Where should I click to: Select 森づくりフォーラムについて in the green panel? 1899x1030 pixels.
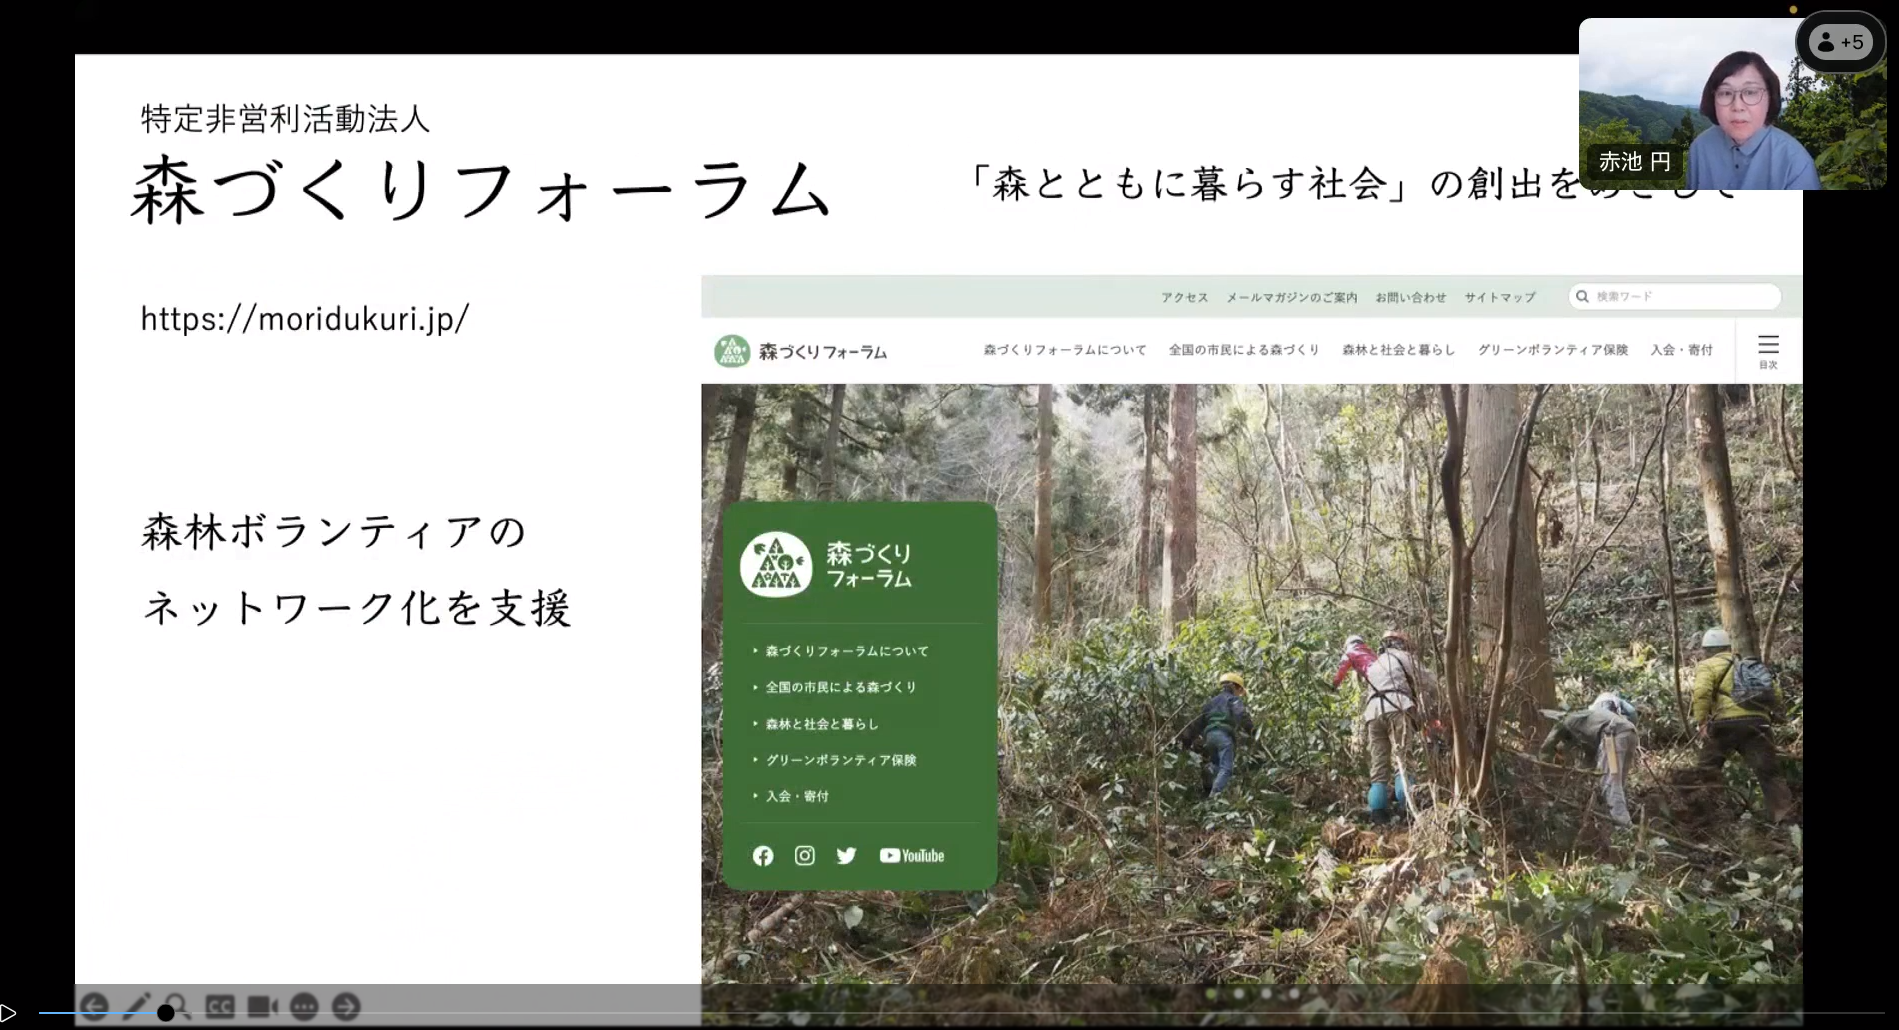coord(847,651)
